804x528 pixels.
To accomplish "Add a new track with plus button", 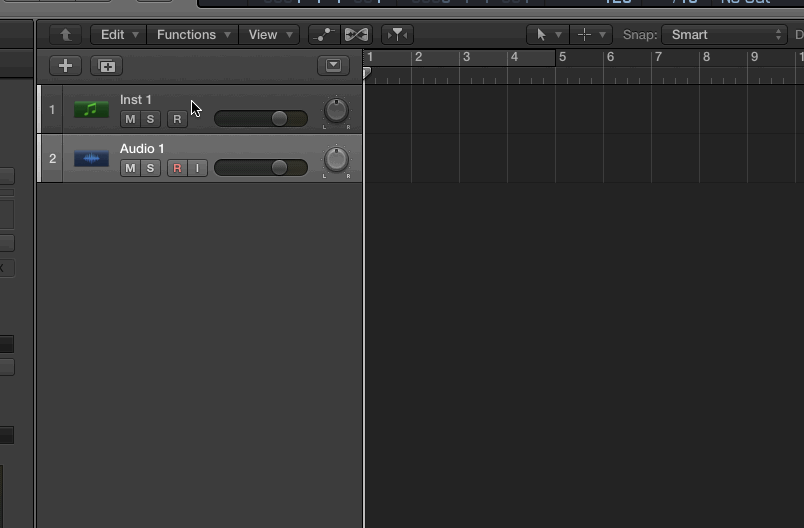I will [66, 66].
